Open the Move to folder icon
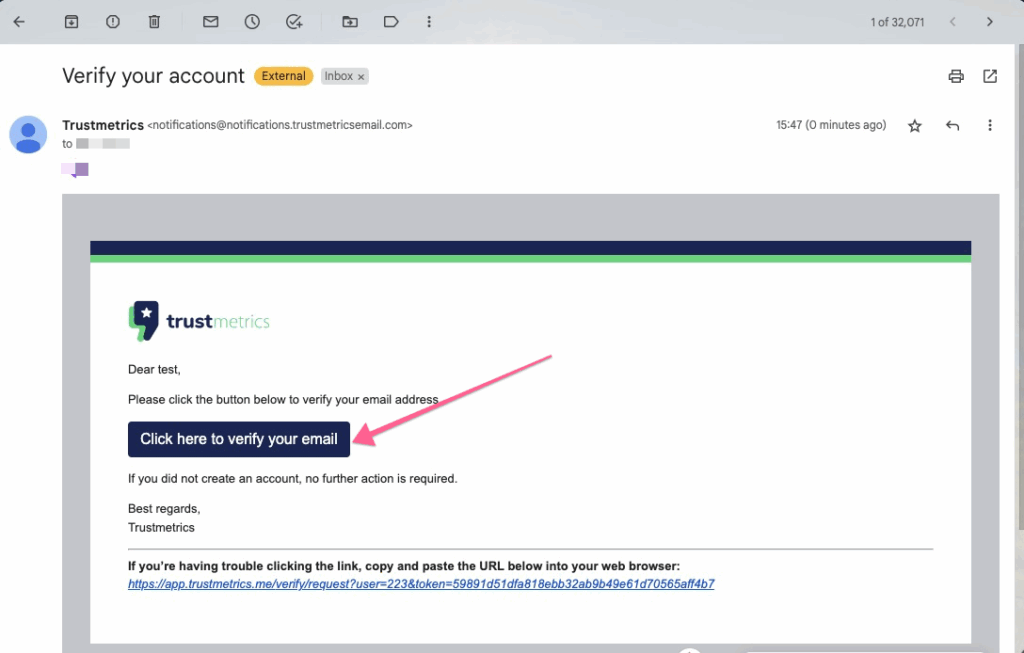The width and height of the screenshot is (1024, 653). [349, 21]
